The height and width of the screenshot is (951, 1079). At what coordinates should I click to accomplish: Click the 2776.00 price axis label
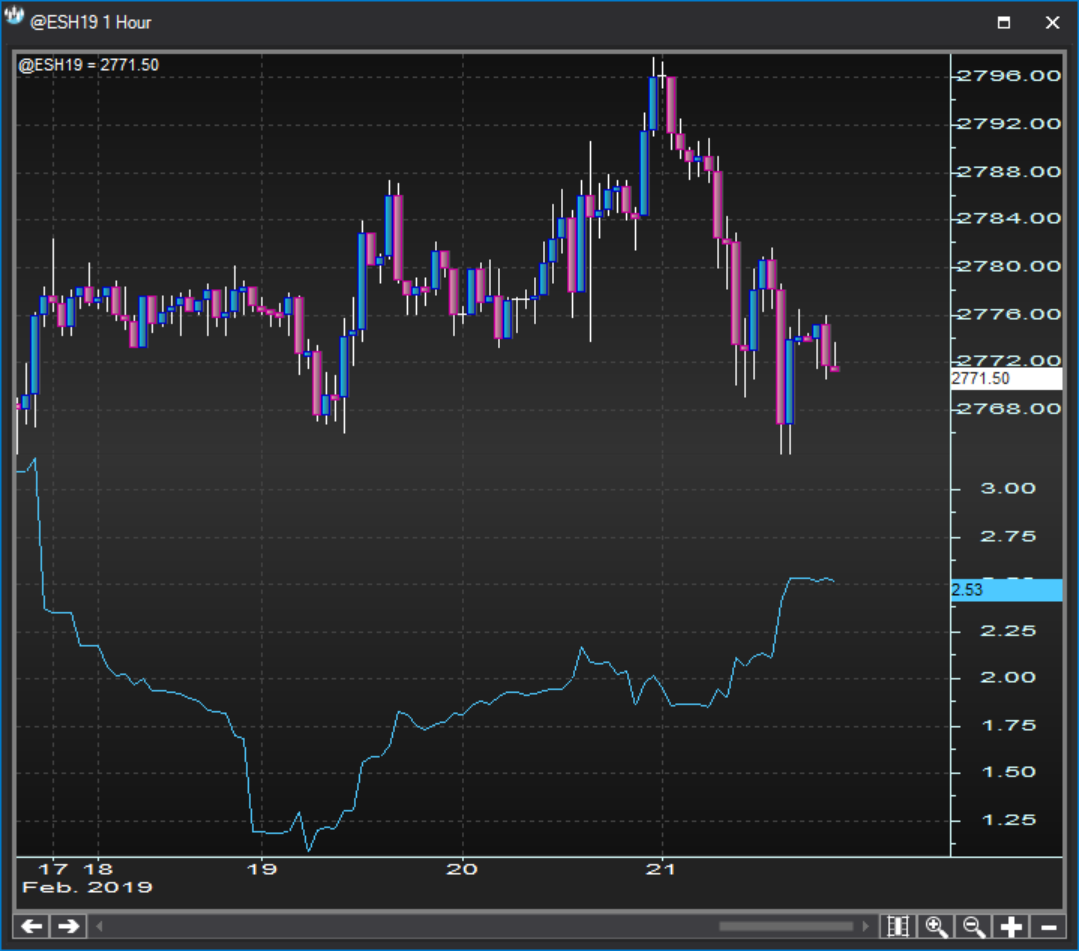pos(1009,314)
